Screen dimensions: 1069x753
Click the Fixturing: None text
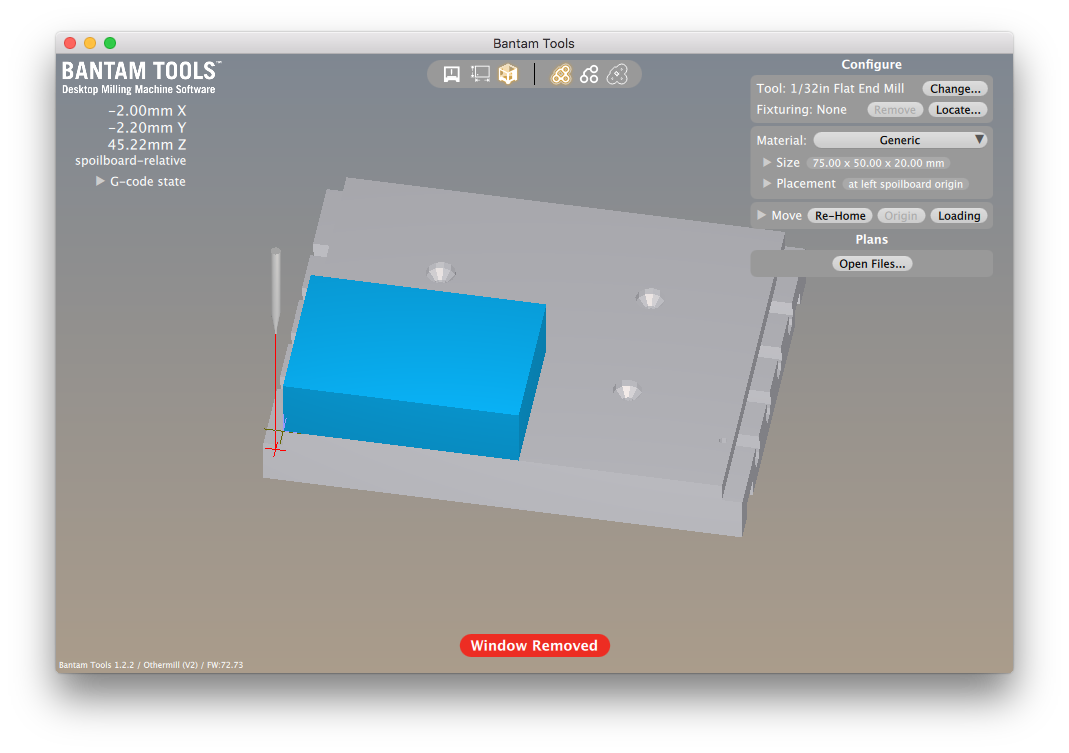coord(802,110)
